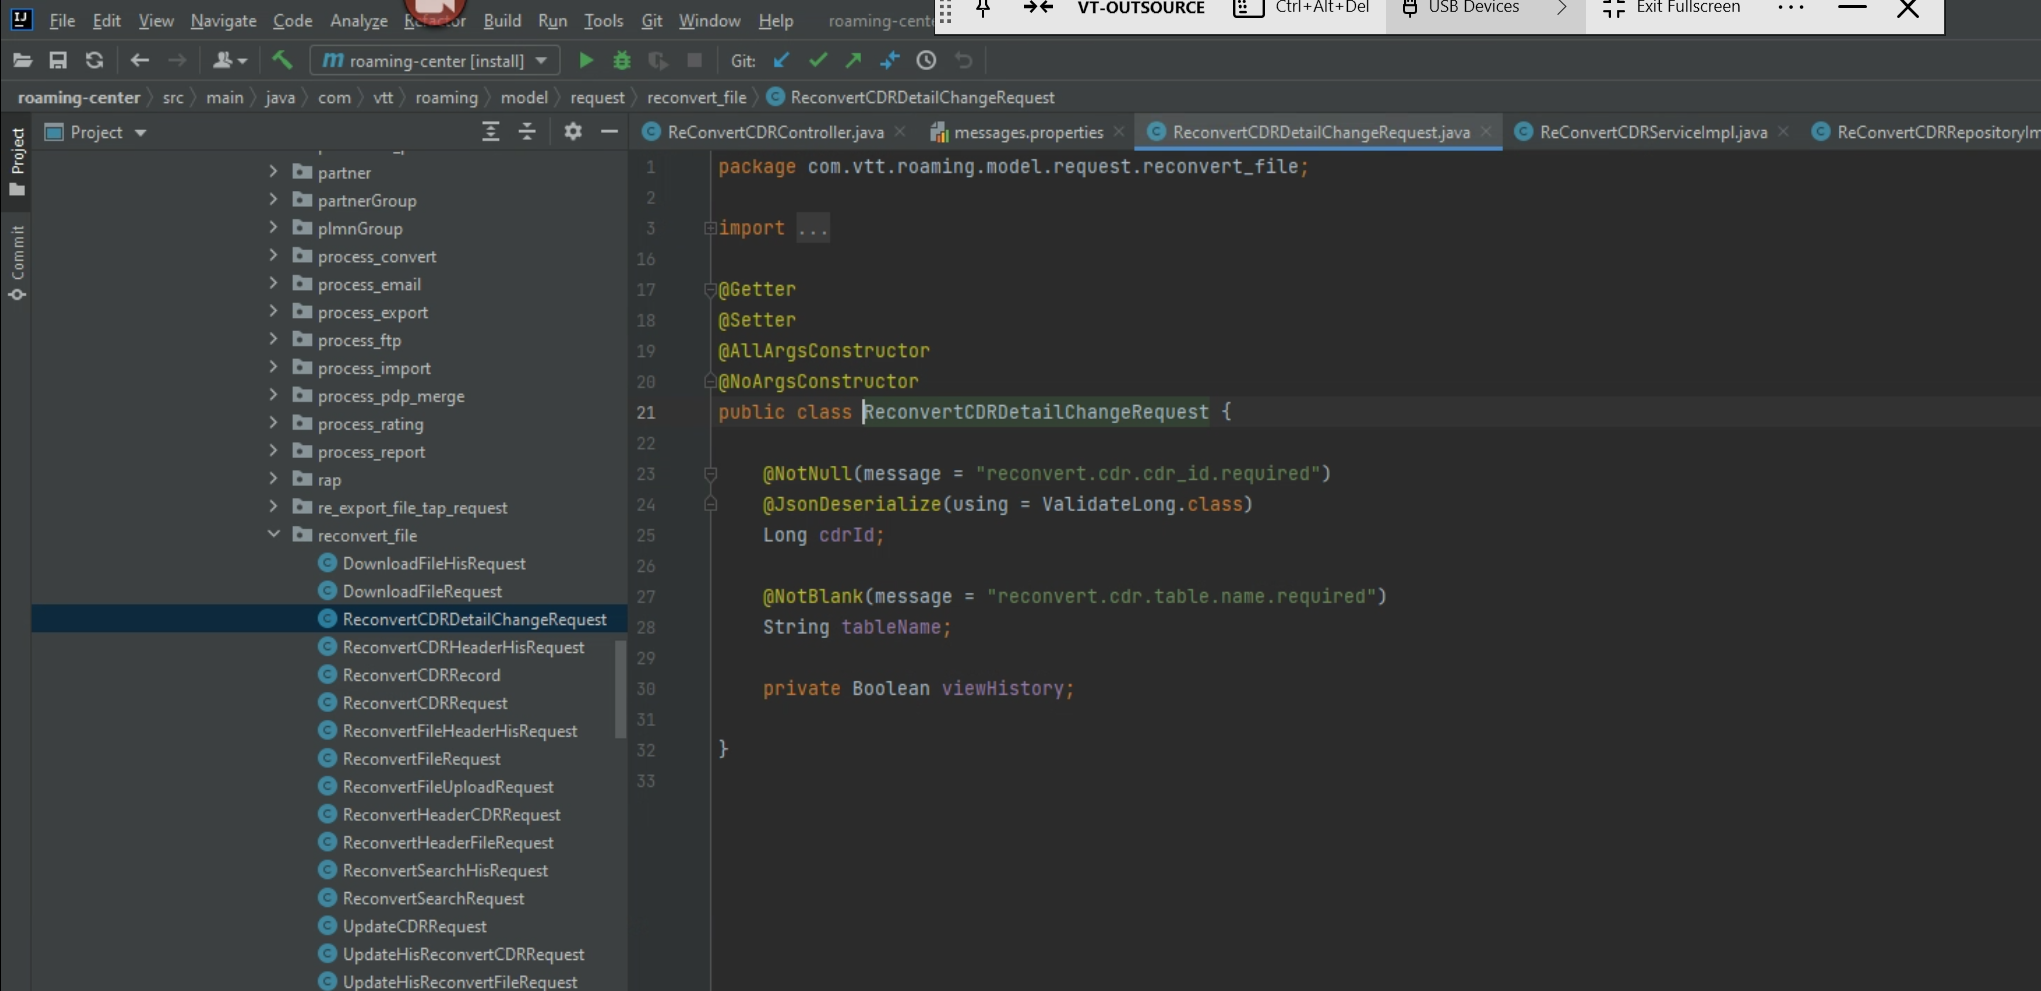The height and width of the screenshot is (991, 2041).
Task: Open the Navigate menu
Action: (223, 21)
